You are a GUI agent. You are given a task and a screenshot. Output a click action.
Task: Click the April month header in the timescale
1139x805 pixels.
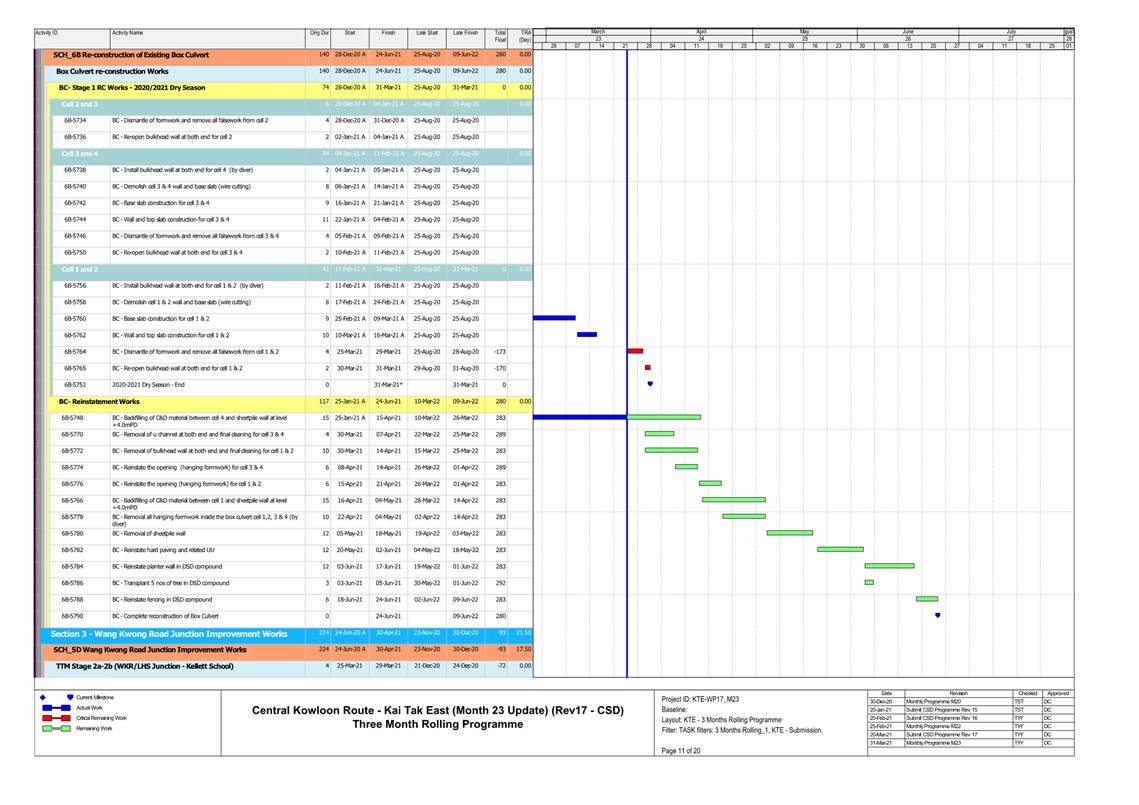[701, 32]
